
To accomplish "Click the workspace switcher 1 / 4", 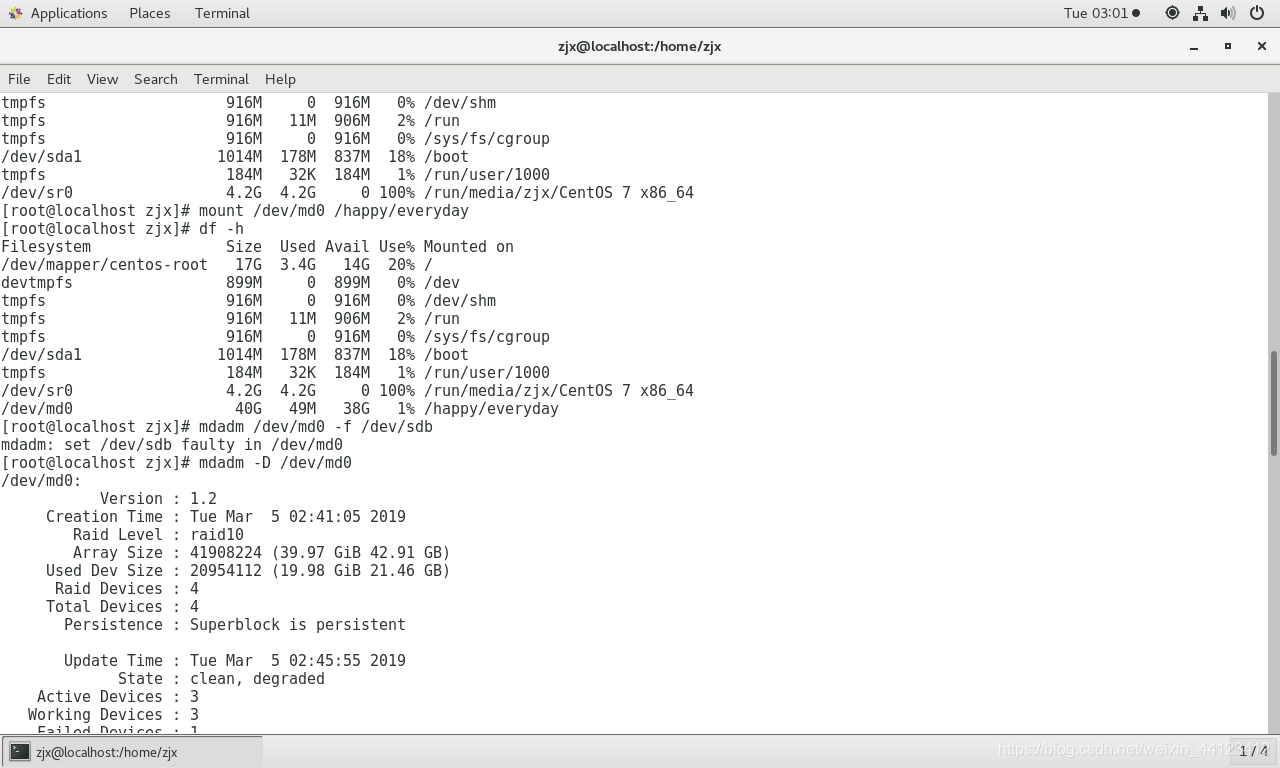I will point(1254,751).
